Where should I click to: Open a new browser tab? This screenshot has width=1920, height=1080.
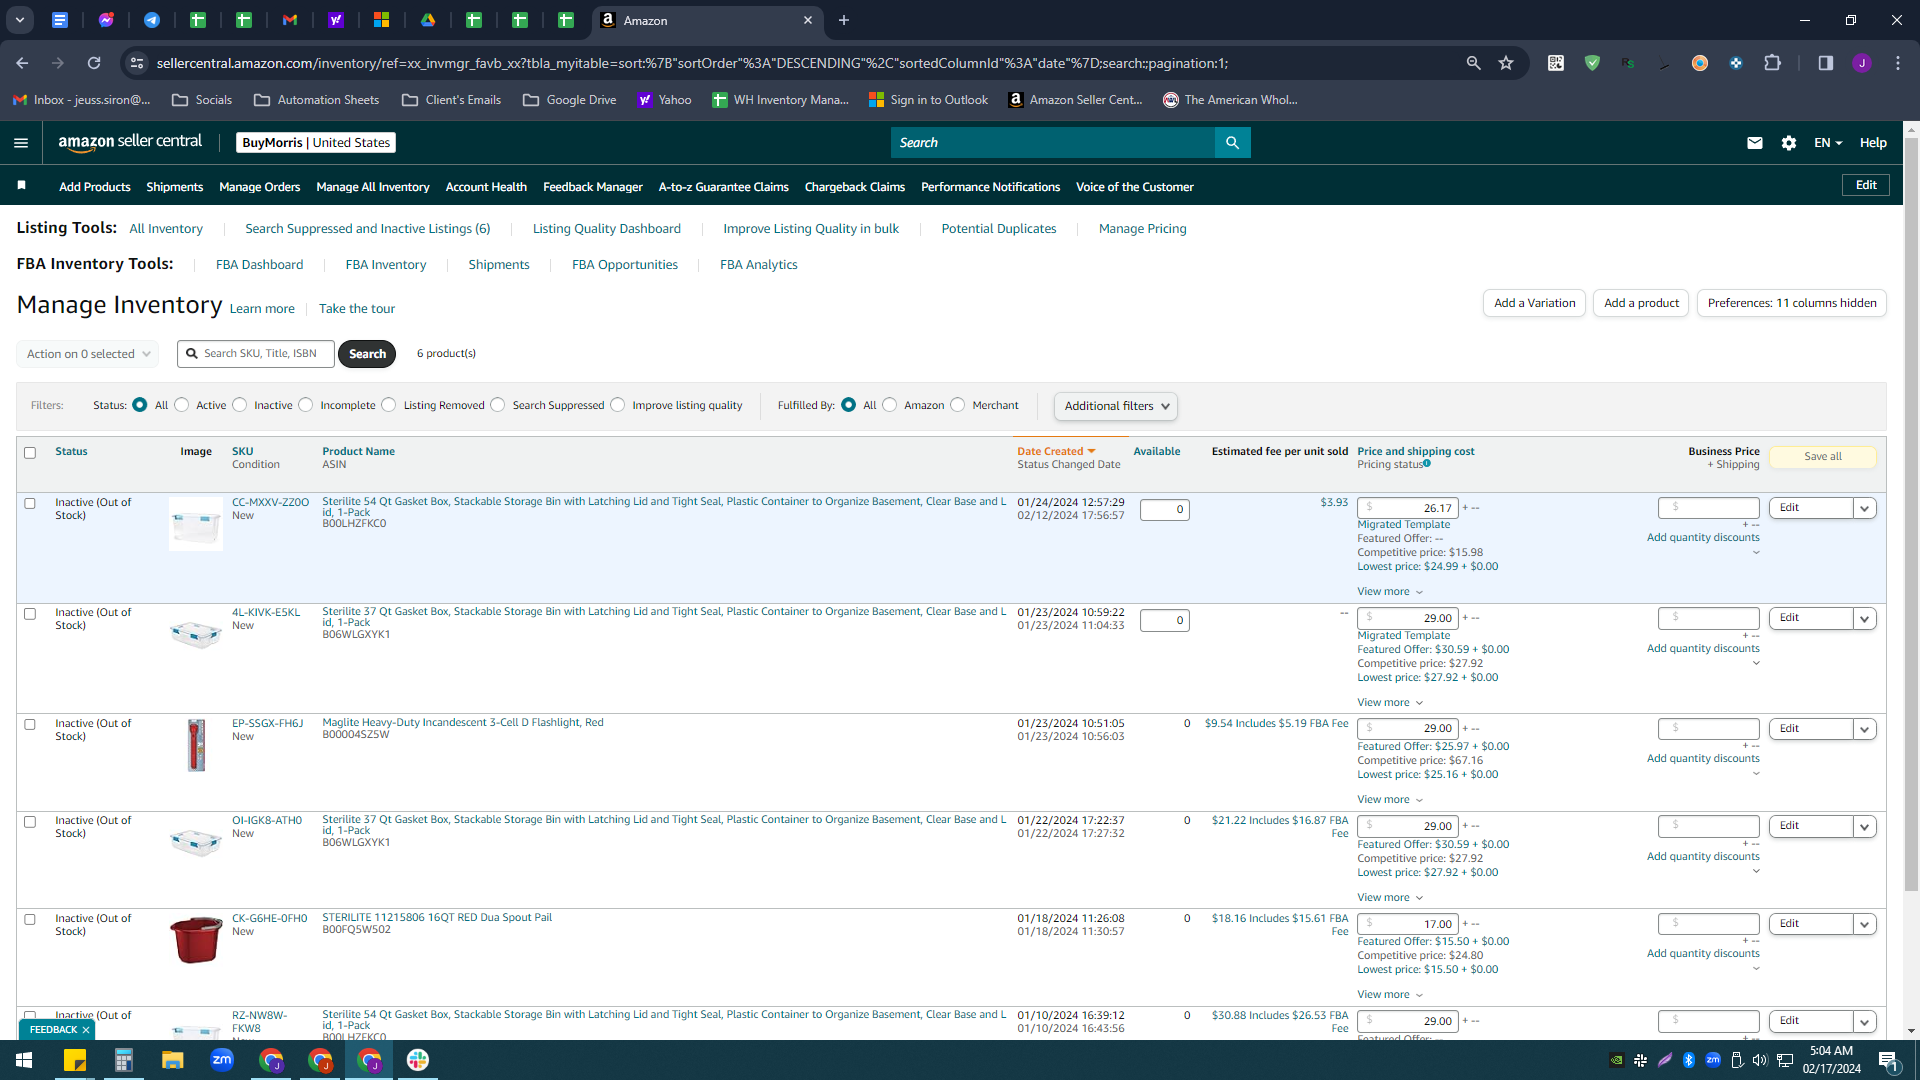coord(844,20)
